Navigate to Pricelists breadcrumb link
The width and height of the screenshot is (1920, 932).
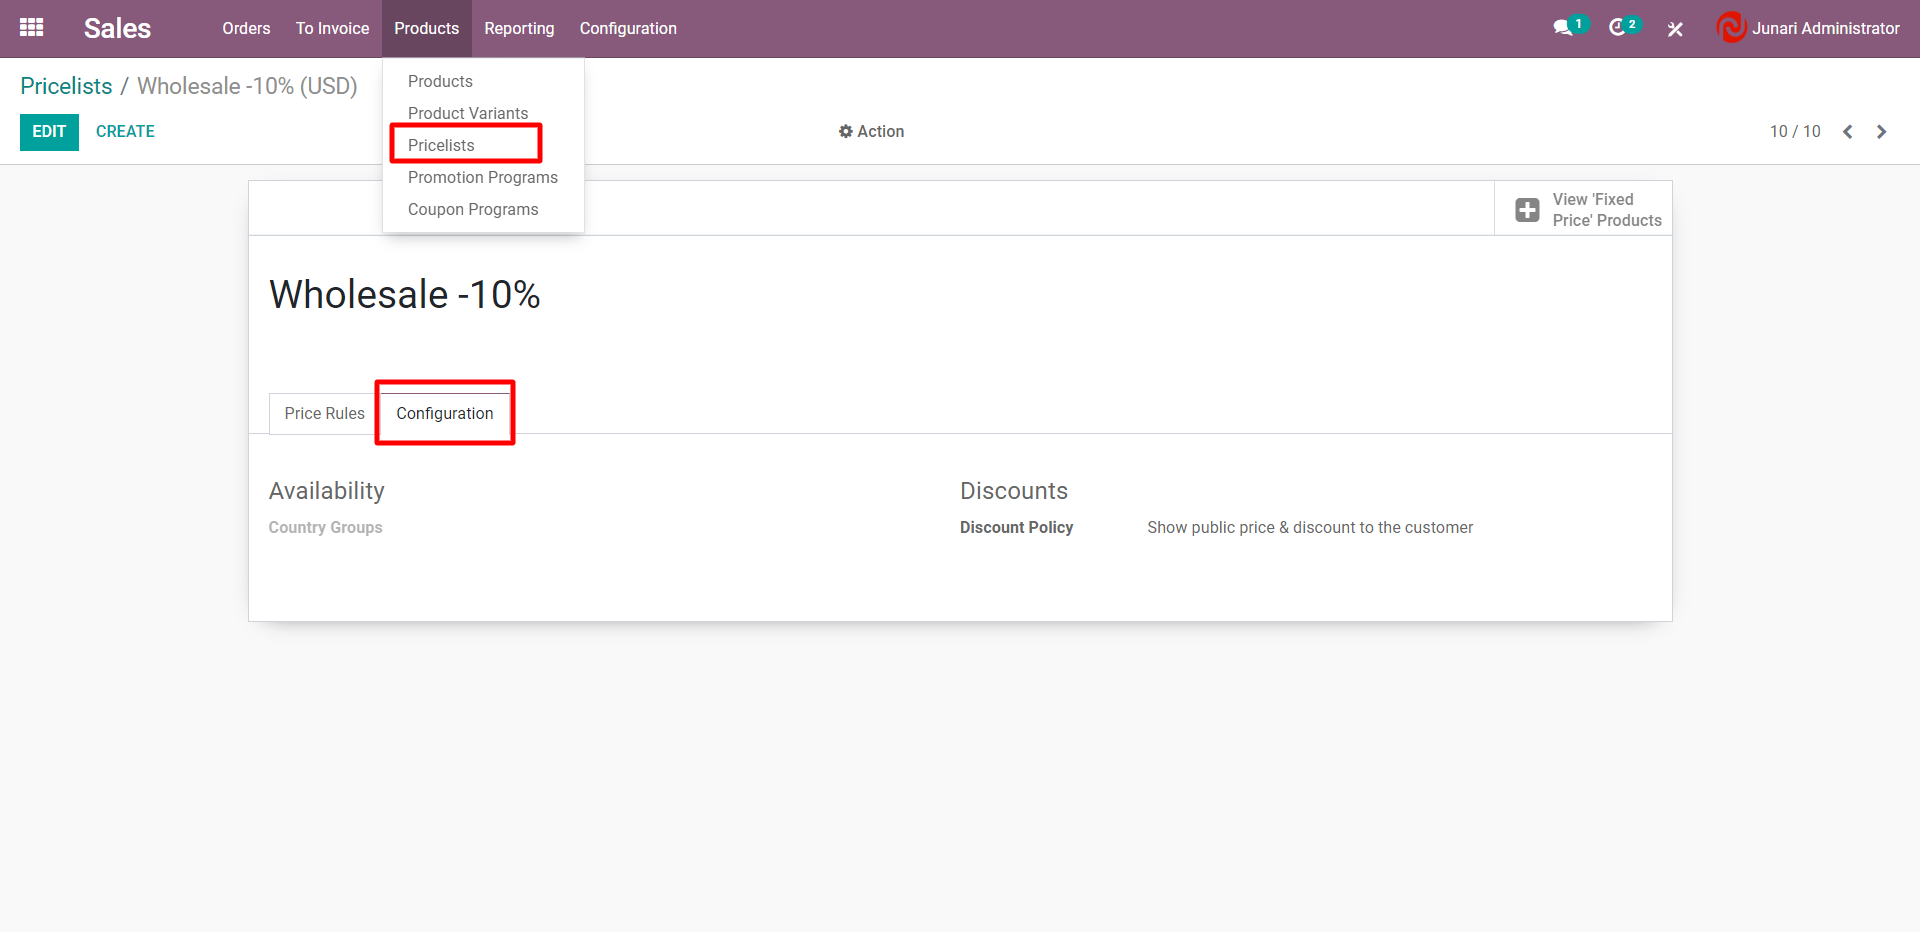pos(66,86)
